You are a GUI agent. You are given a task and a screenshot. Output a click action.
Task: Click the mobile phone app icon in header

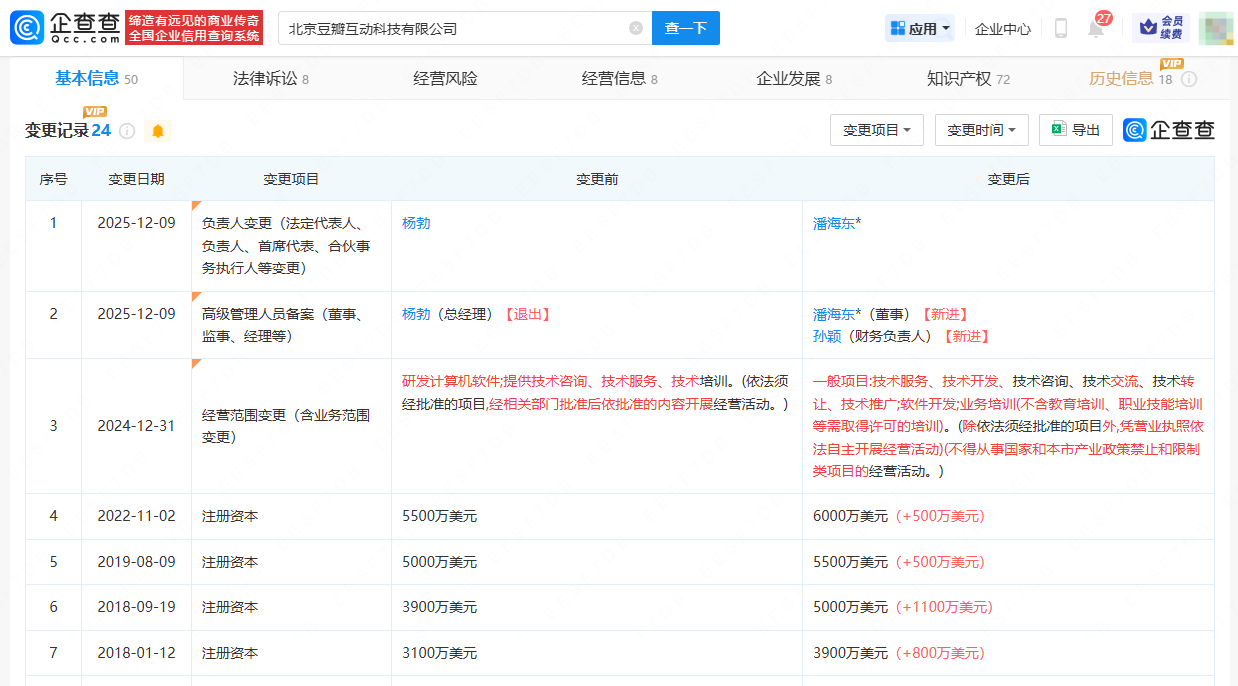[1060, 29]
